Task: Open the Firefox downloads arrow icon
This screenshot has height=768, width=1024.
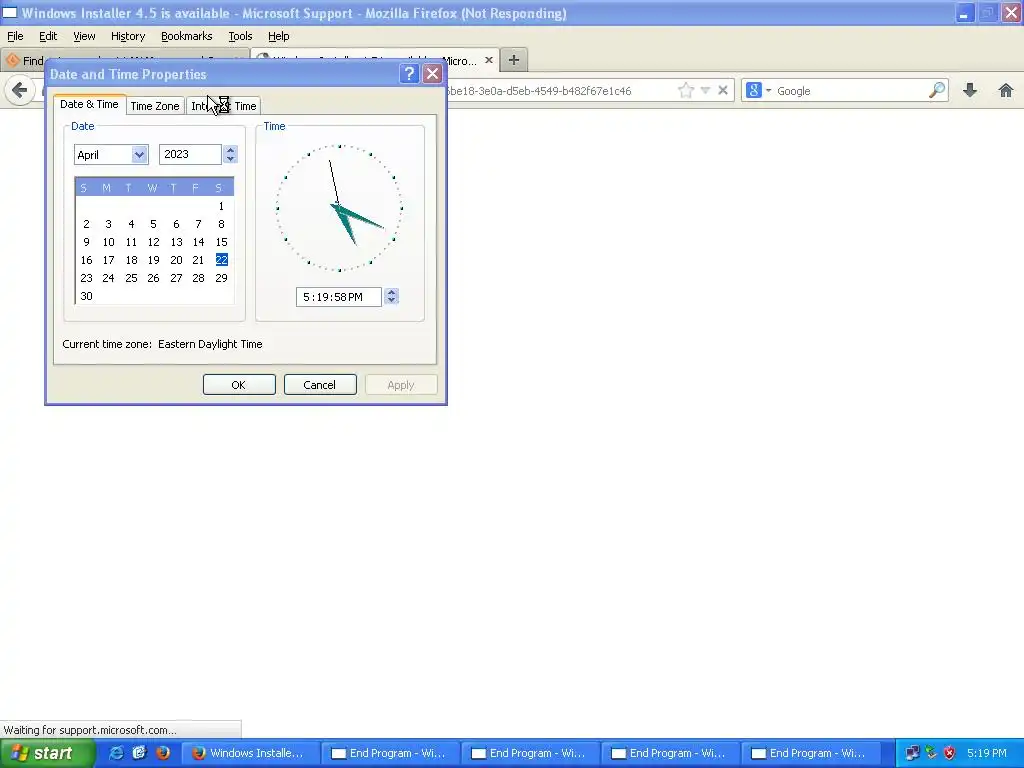Action: 970,90
